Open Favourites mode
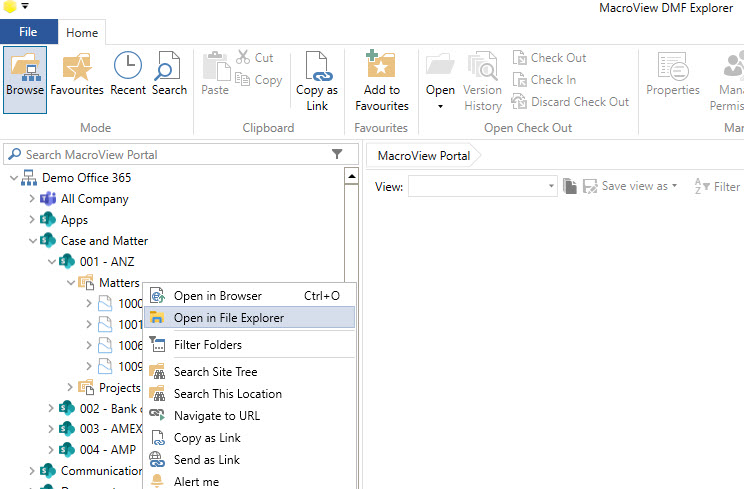 pyautogui.click(x=77, y=74)
